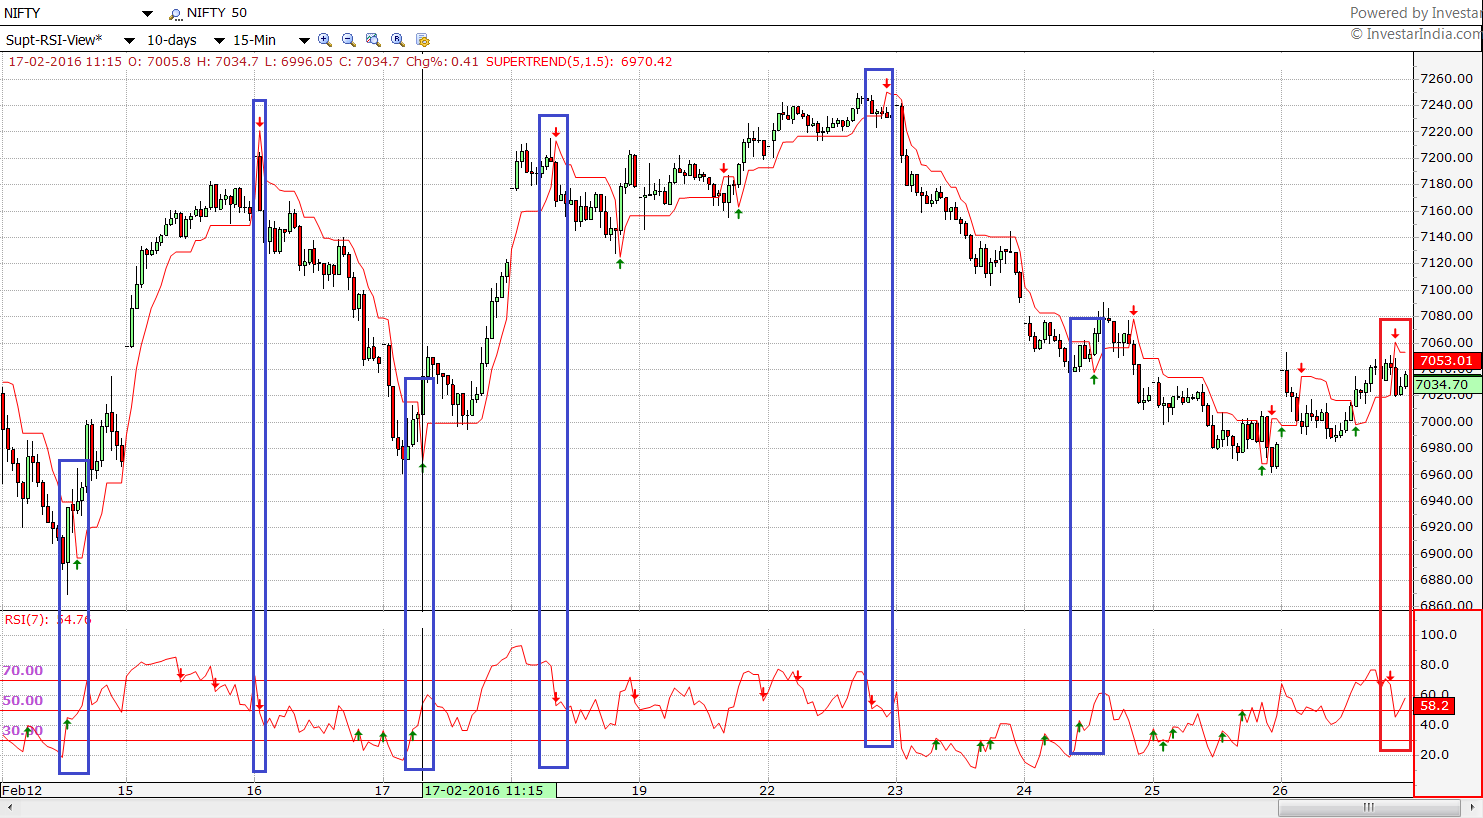Click the zoom out magnifier icon
The image size is (1483, 818).
click(349, 40)
